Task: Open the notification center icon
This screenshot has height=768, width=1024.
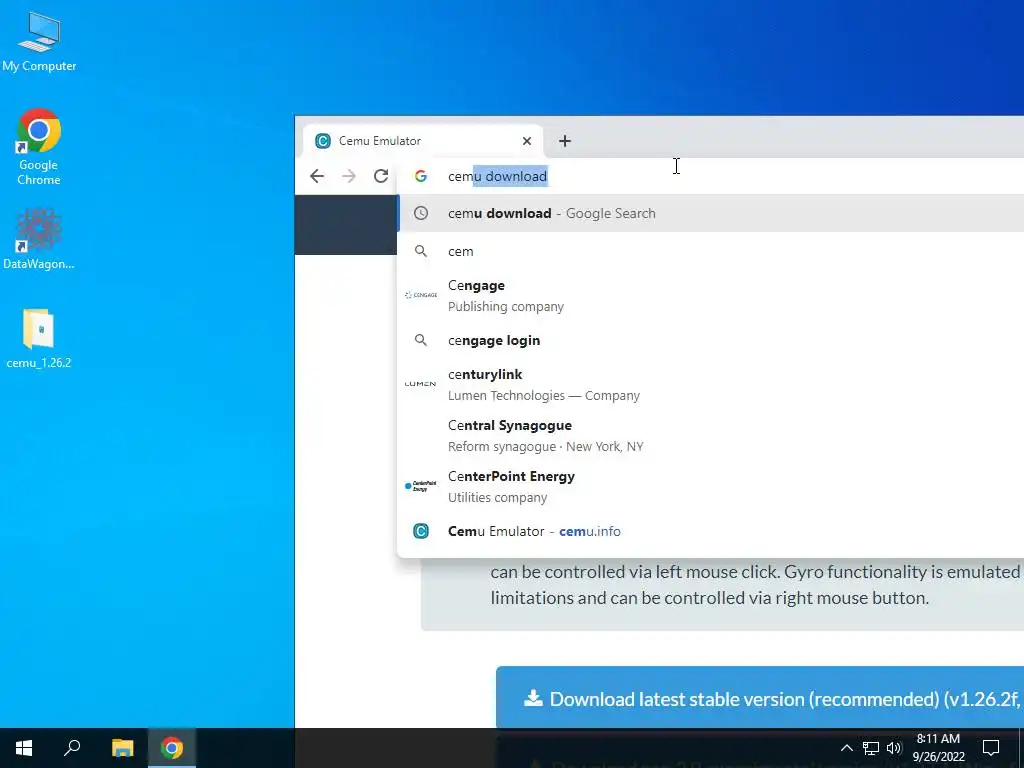Action: click(x=991, y=748)
